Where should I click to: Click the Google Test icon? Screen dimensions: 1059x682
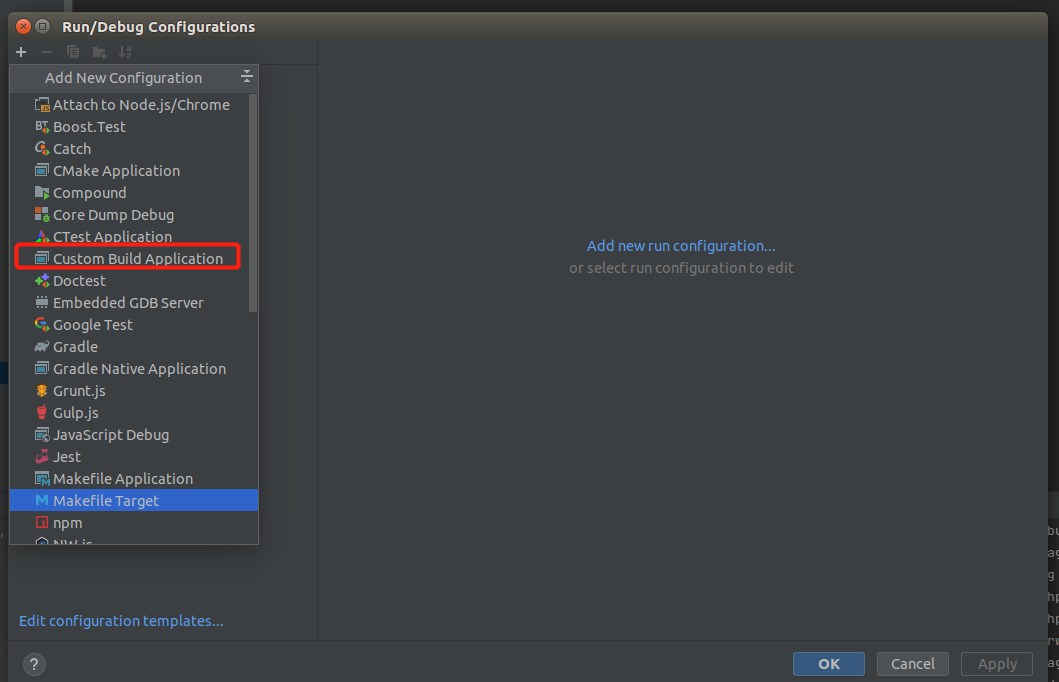42,325
